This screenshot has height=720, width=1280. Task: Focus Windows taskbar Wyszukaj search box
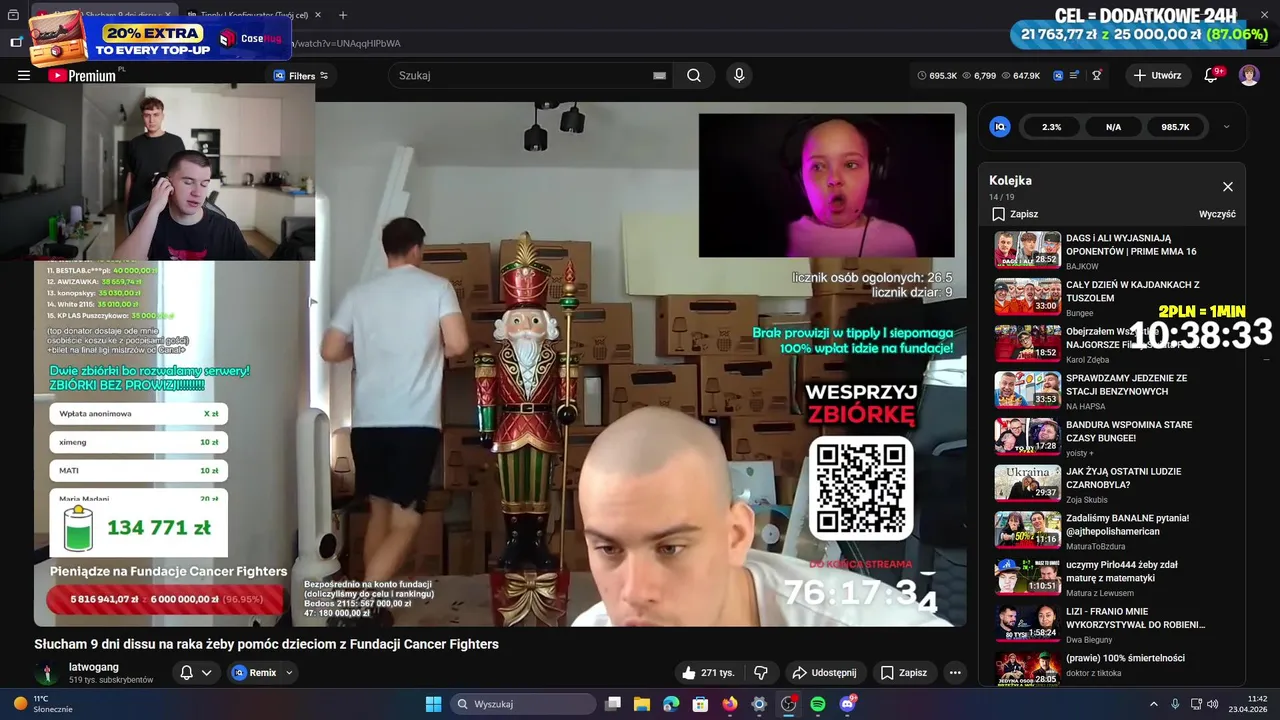tap(524, 704)
